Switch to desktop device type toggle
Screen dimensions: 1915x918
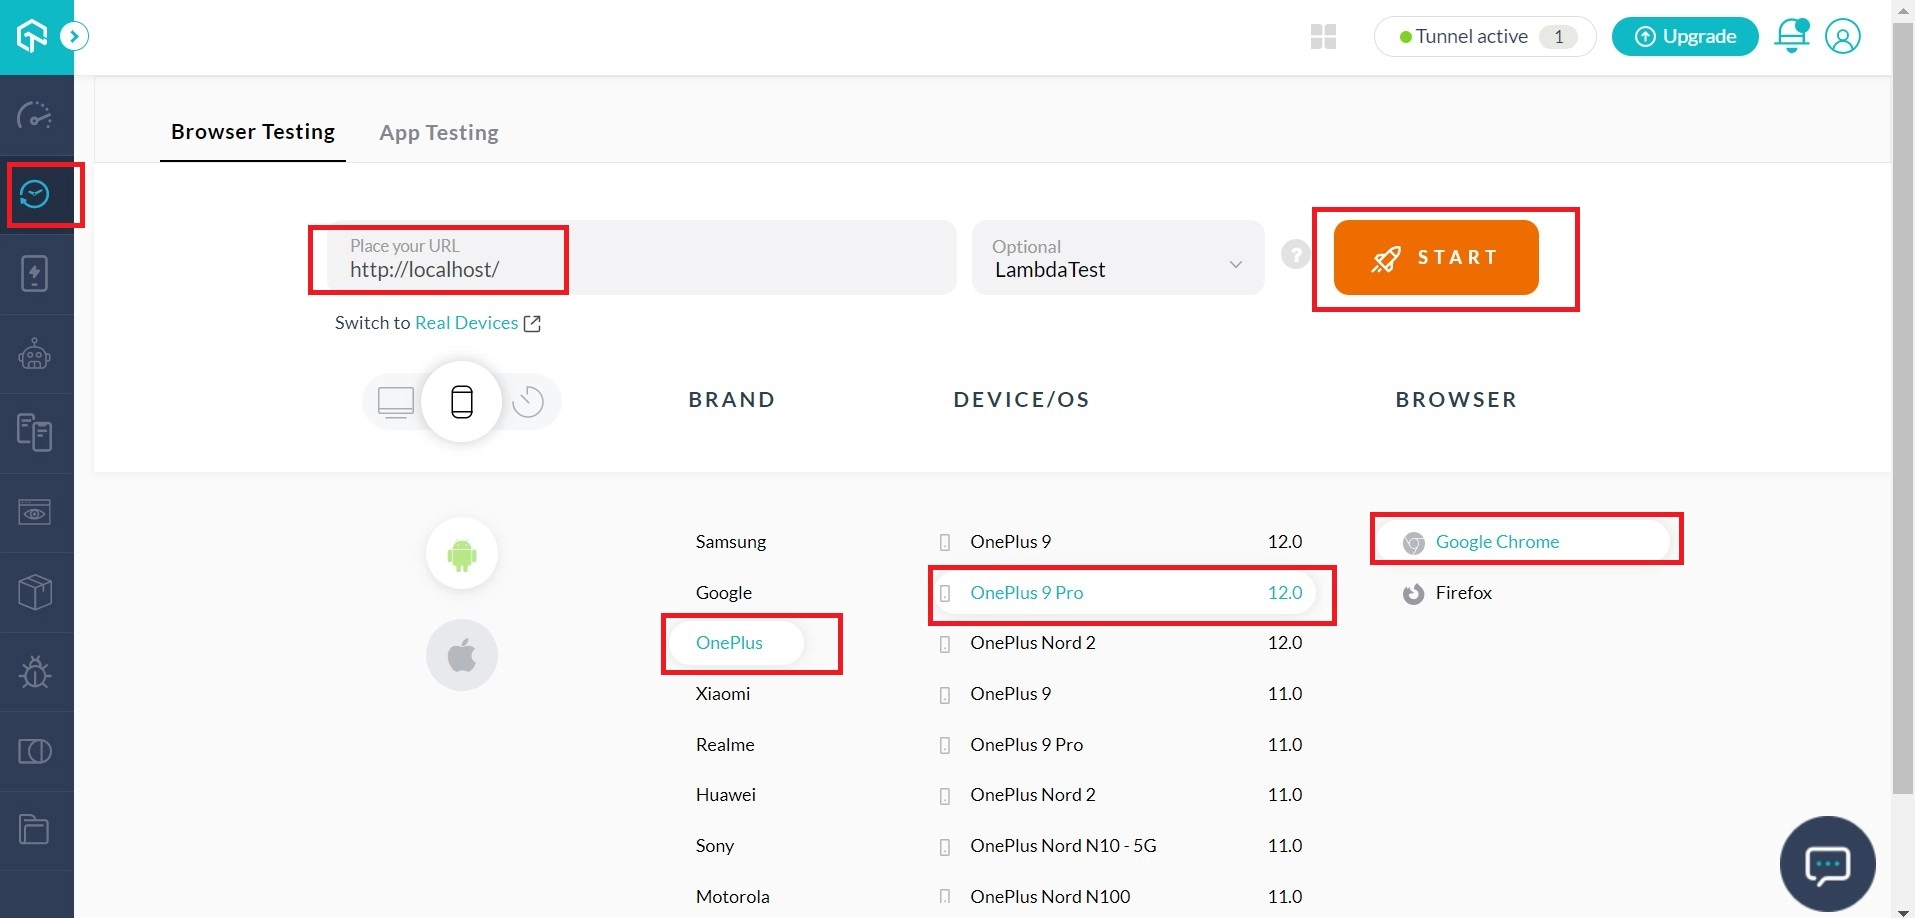pyautogui.click(x=395, y=401)
